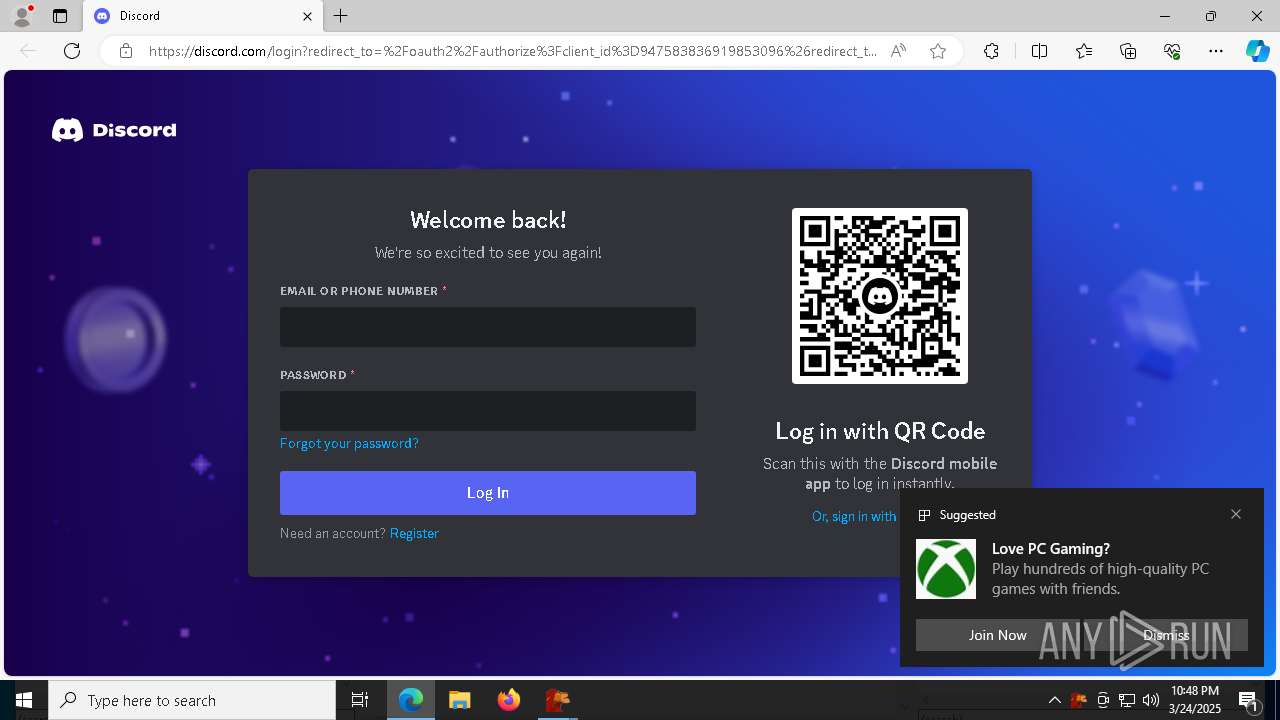
Task: Open the clock showing 10:48 PM
Action: point(1195,700)
